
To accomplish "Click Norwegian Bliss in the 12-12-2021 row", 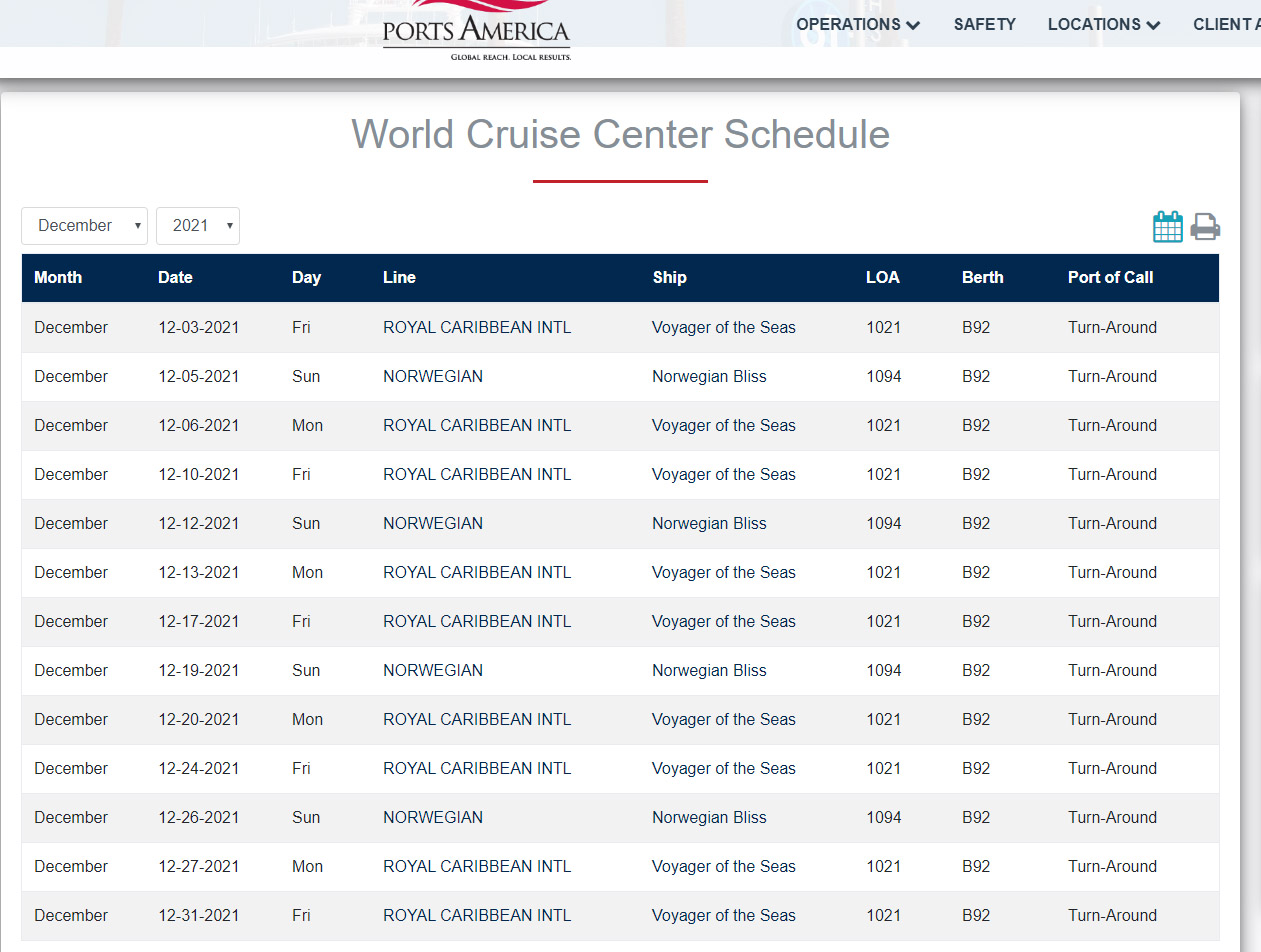I will coord(709,523).
